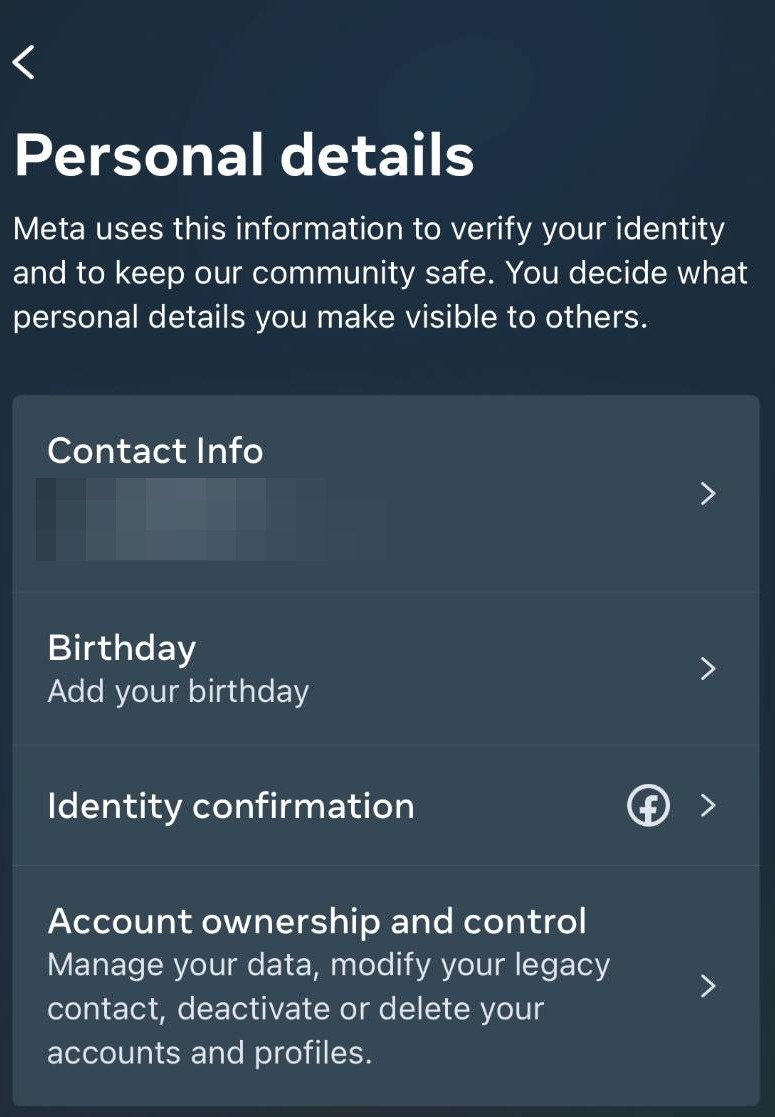Open the Contact Info label
775x1117 pixels.
click(155, 451)
